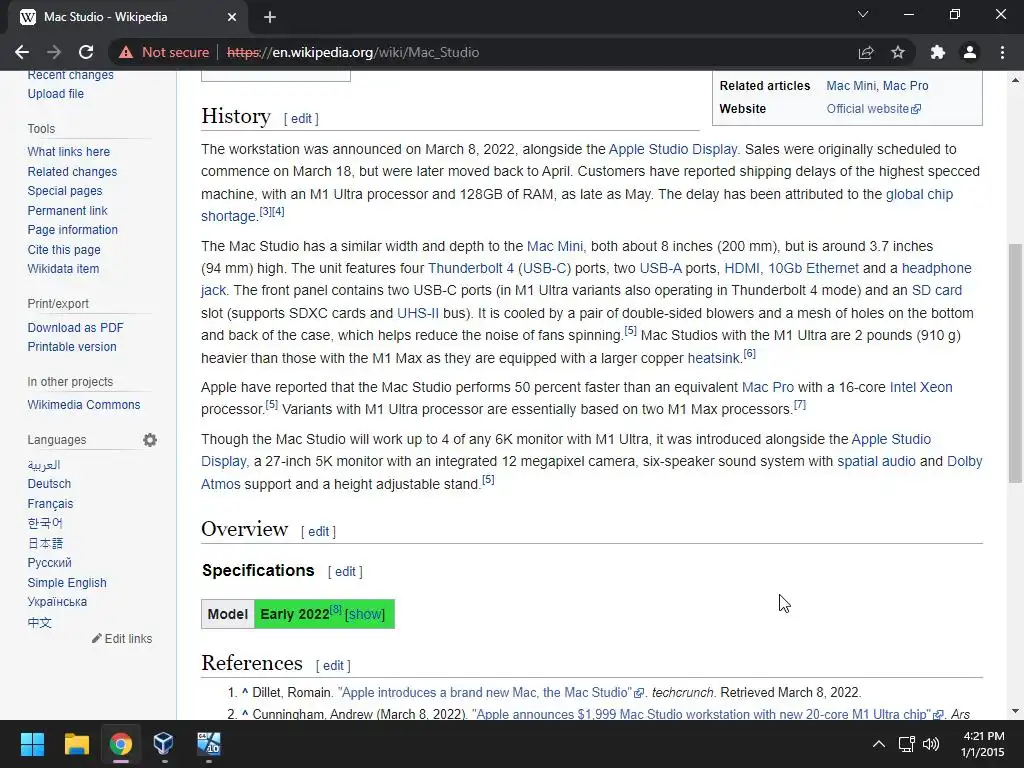
Task: Share this page via share icon
Action: point(866,52)
